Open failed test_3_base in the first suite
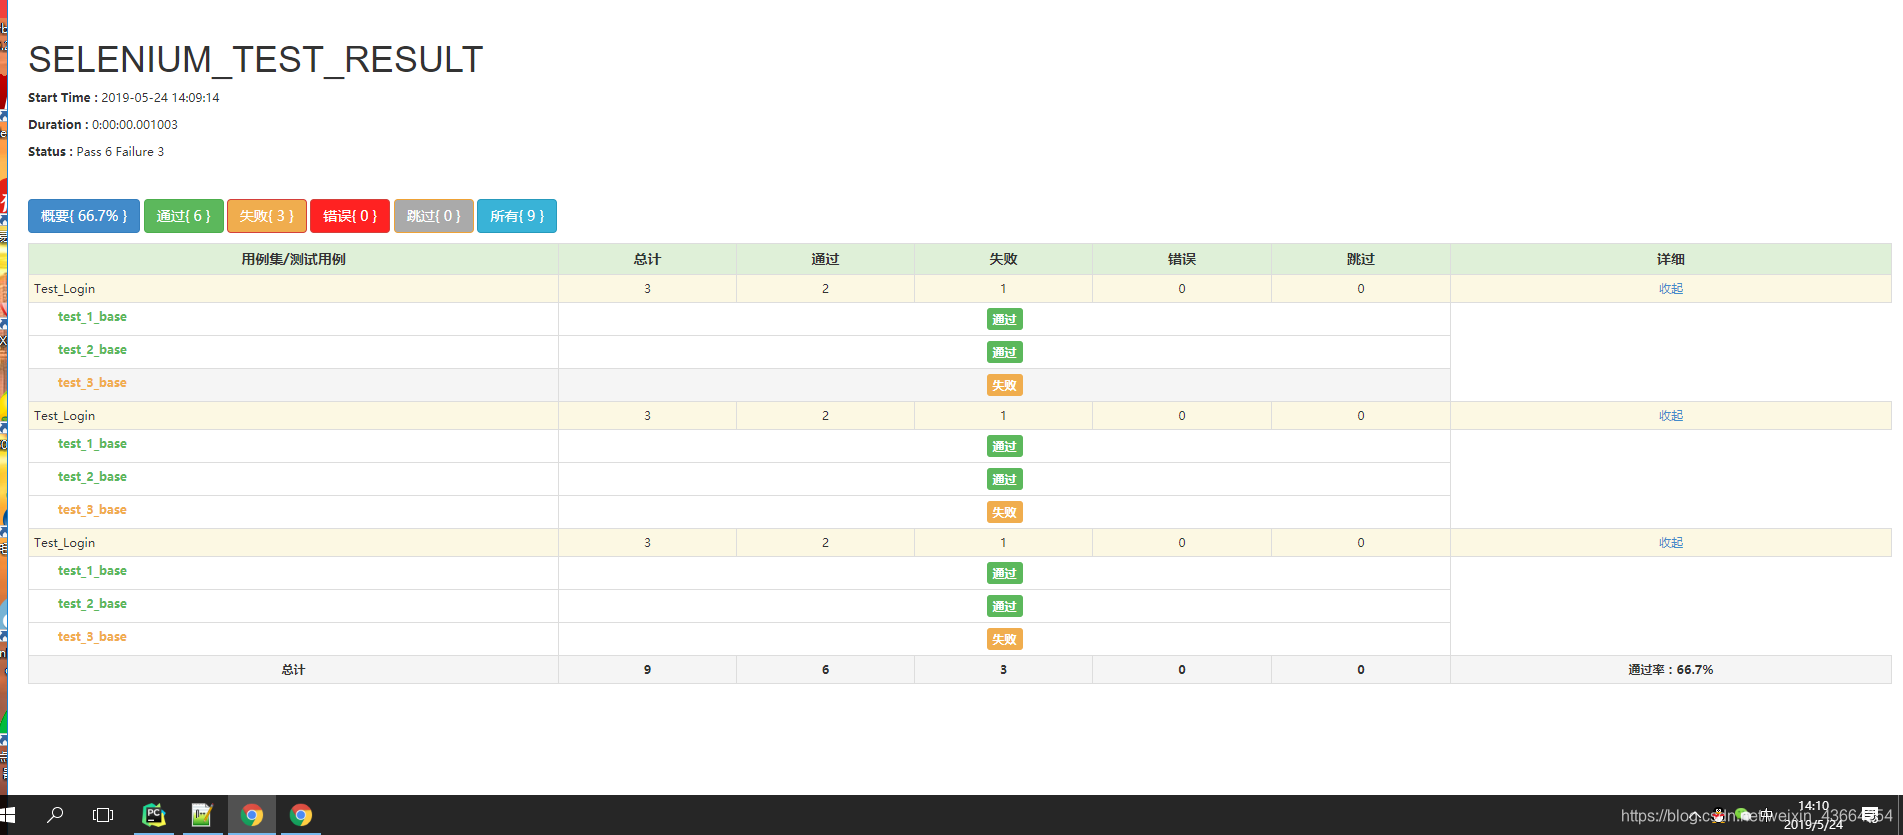The height and width of the screenshot is (835, 1903). click(92, 383)
